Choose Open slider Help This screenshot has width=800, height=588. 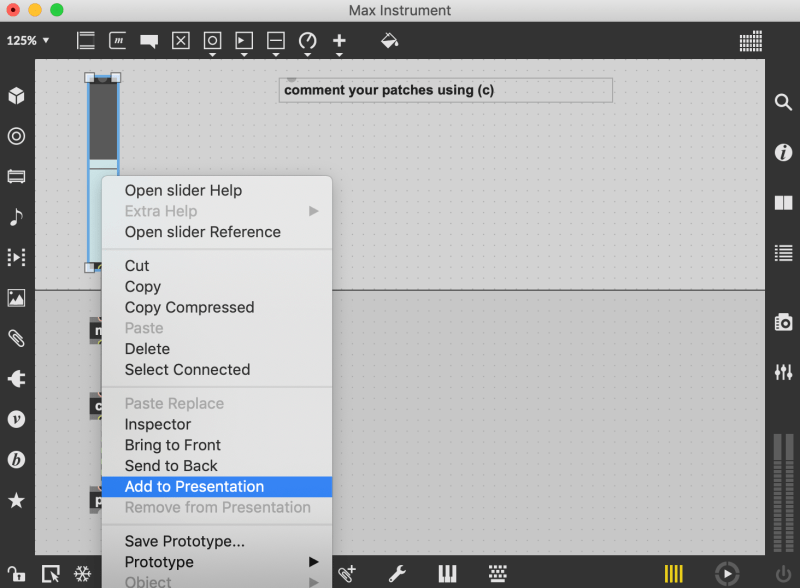pos(217,190)
